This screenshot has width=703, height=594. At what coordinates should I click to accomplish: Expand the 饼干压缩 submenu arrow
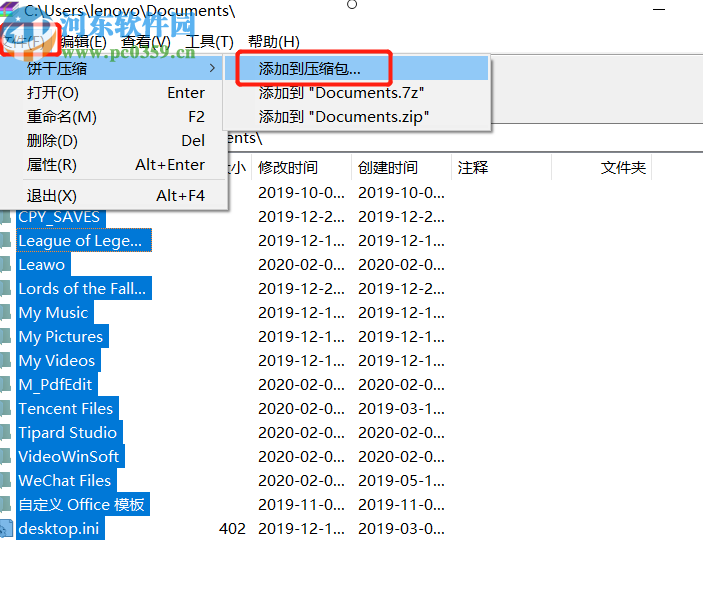213,68
